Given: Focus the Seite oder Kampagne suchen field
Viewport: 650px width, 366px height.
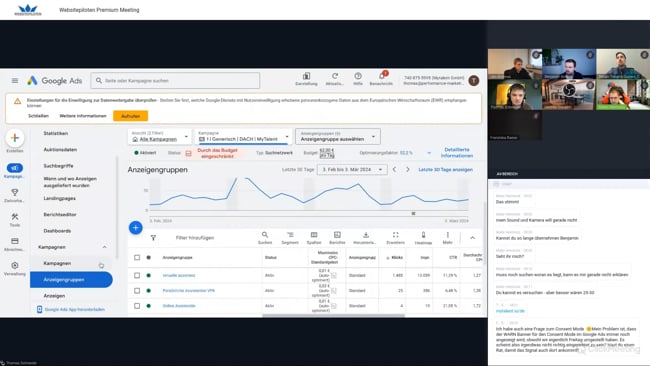Looking at the screenshot, I should pyautogui.click(x=175, y=80).
